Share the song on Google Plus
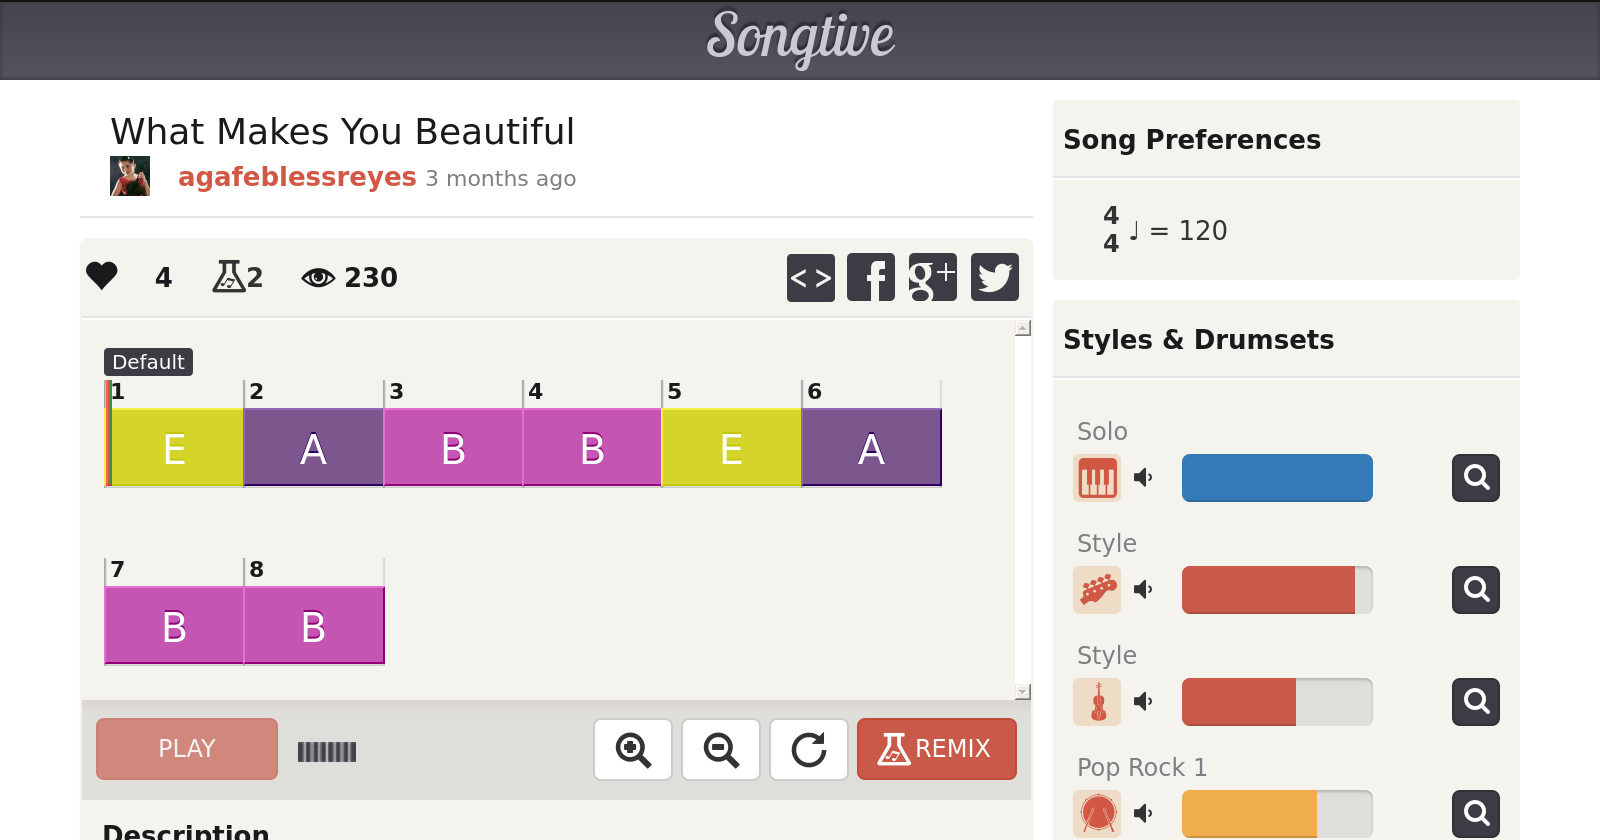Viewport: 1600px width, 840px height. pos(932,277)
